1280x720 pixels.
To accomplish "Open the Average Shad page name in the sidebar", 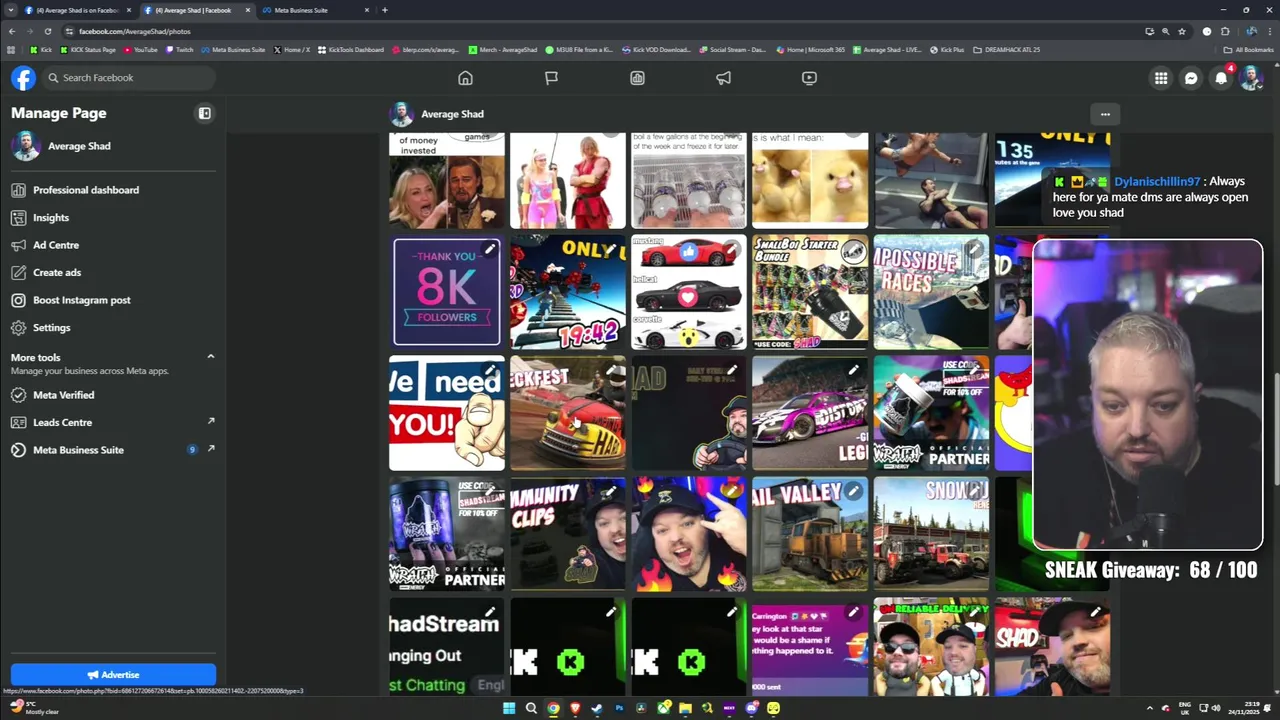I will click(79, 146).
